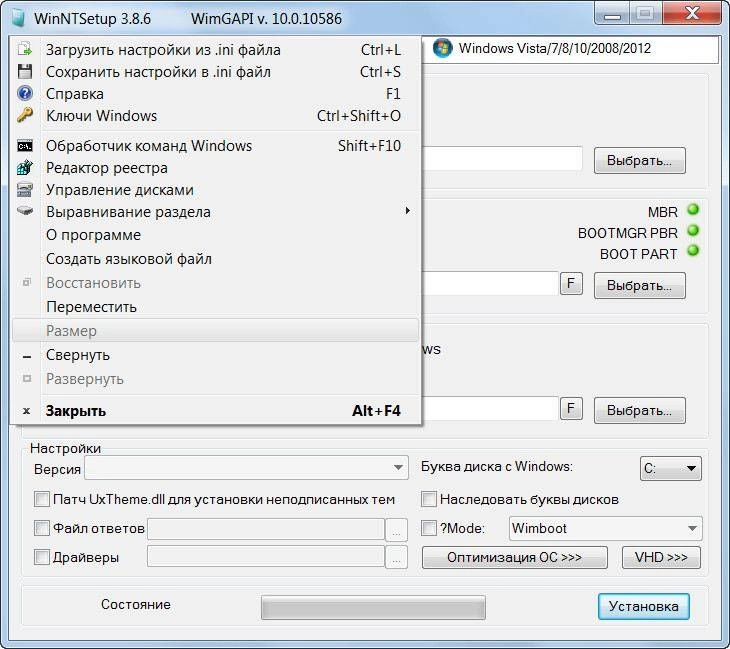
Task: Click Оптимизация ОС >>> button
Action: (x=514, y=557)
